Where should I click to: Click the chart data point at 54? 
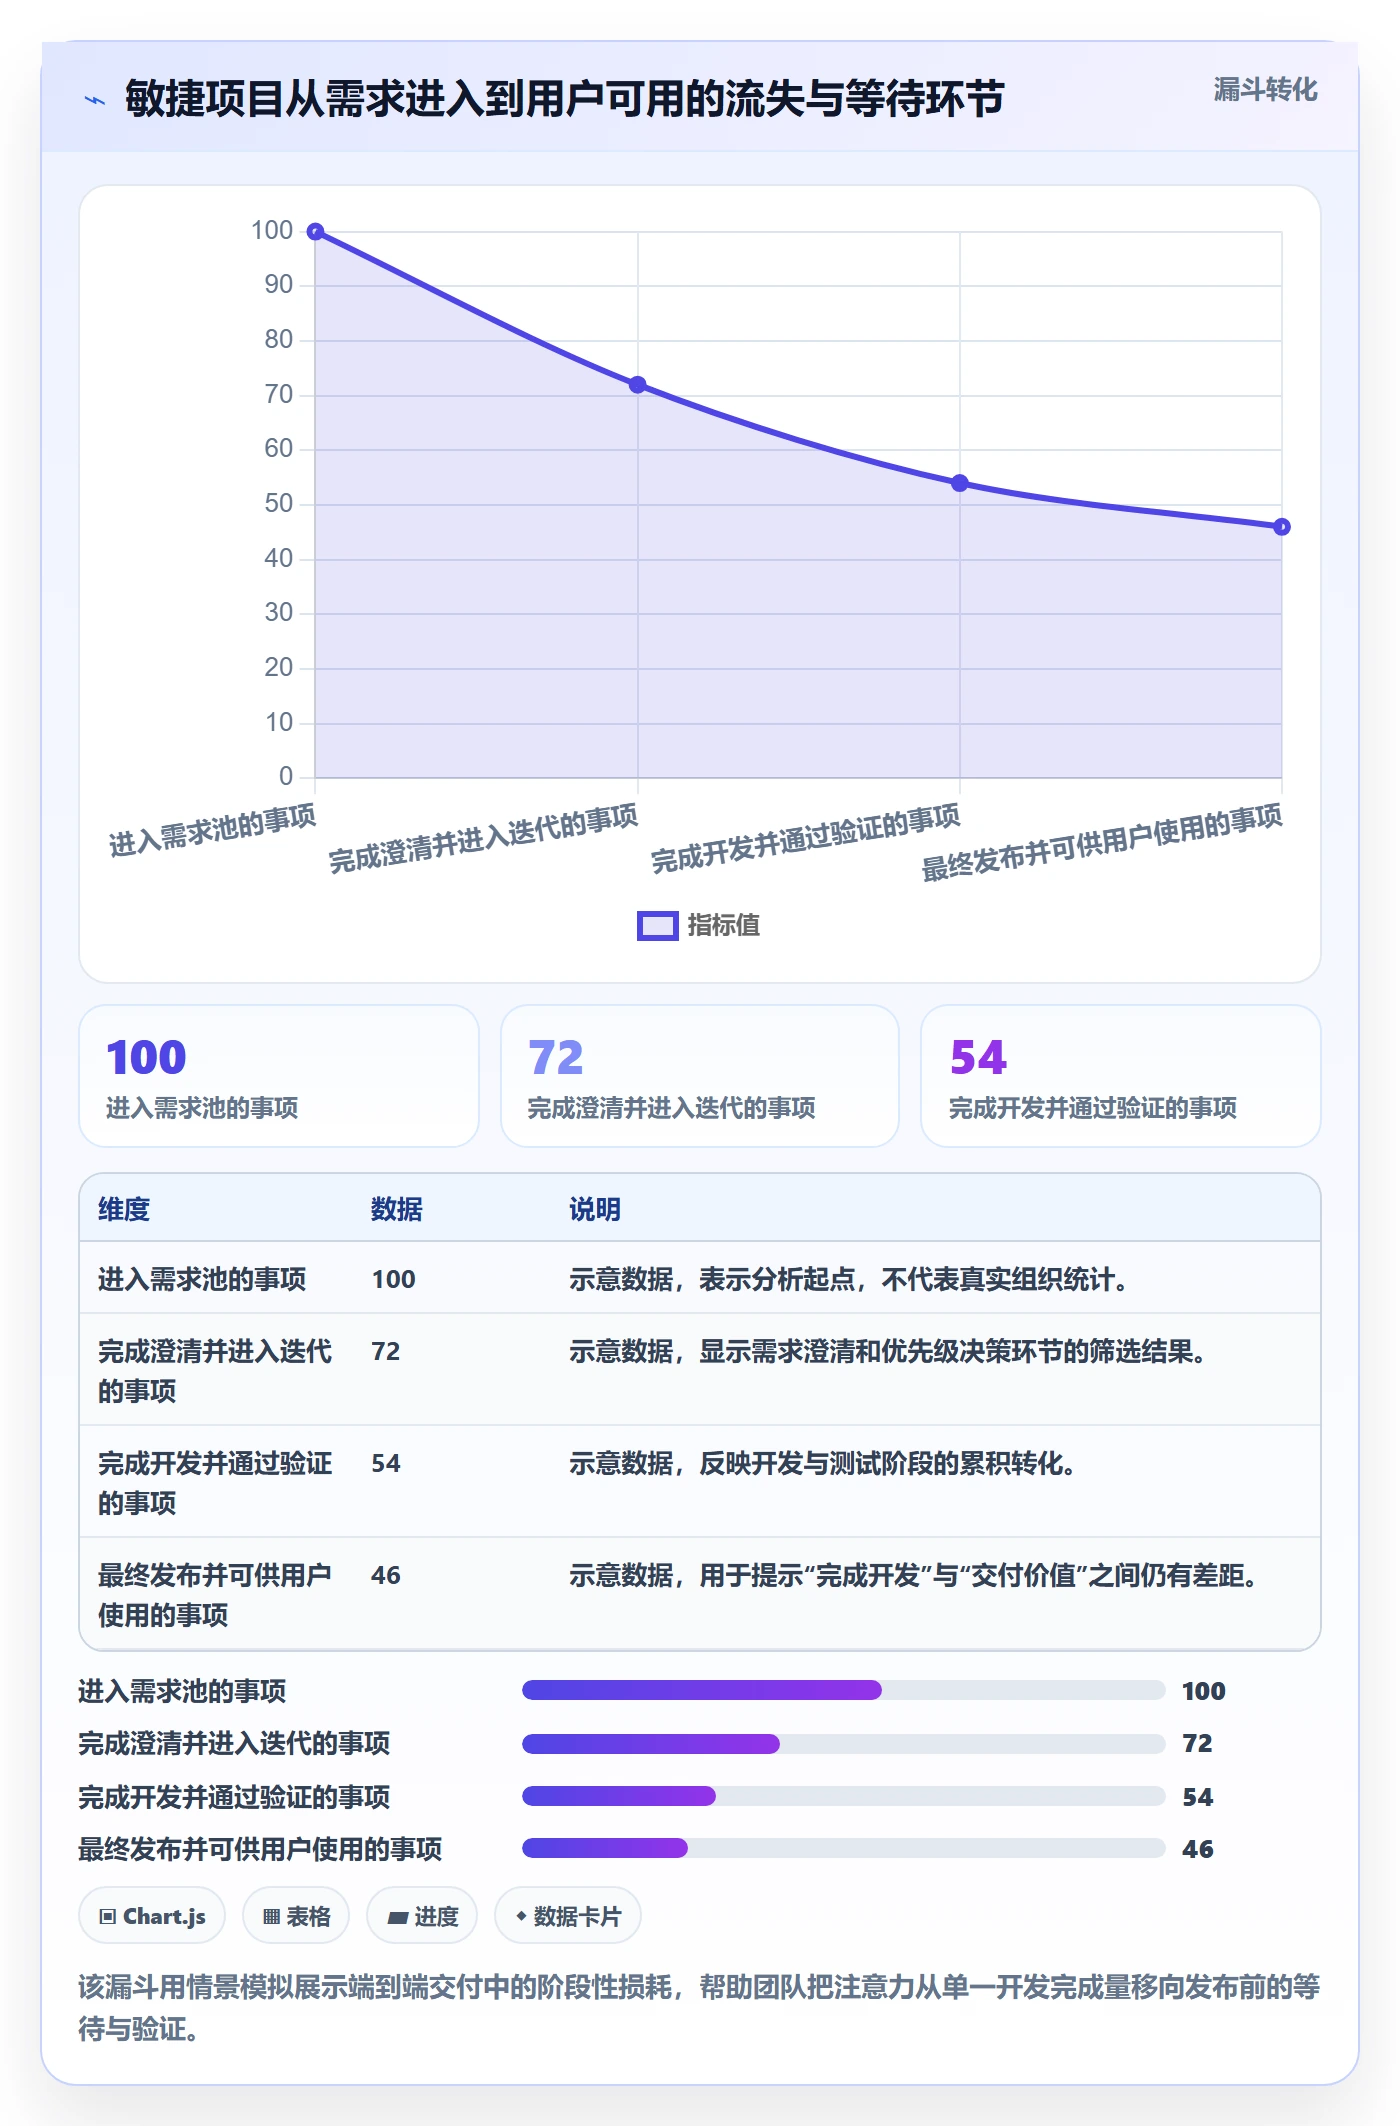[960, 483]
